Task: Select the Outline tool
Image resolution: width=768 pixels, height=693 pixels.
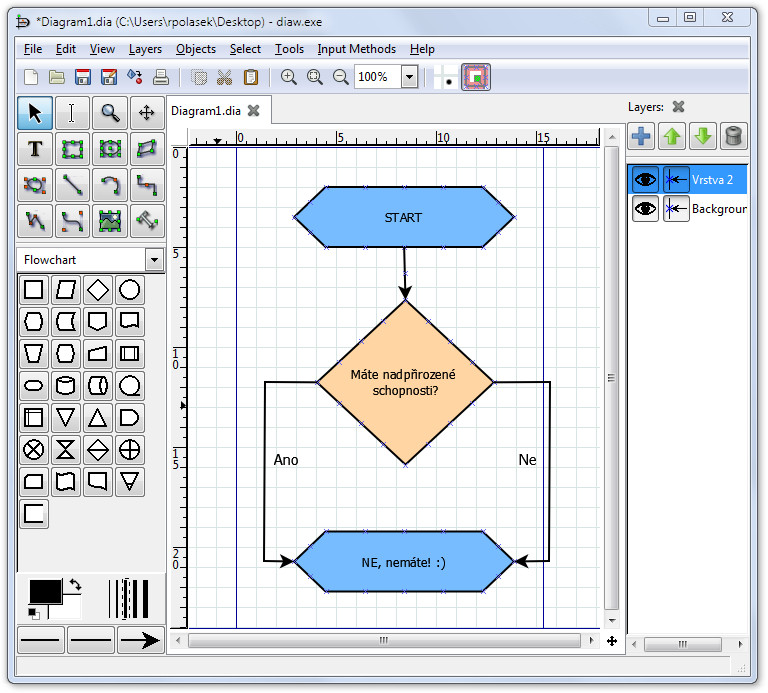Action: [x=147, y=221]
